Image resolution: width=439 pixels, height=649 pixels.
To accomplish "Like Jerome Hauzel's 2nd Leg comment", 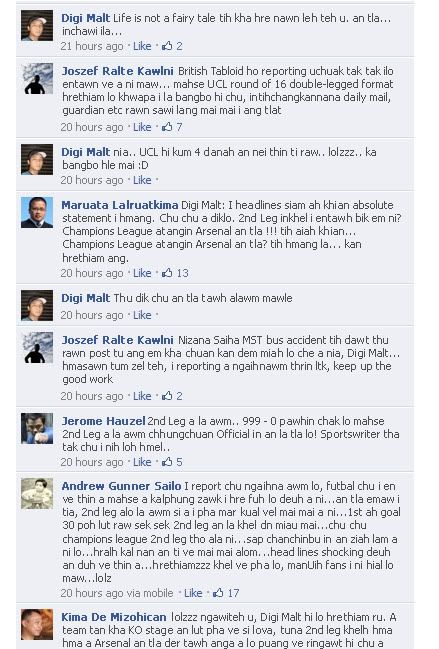I will click(142, 462).
